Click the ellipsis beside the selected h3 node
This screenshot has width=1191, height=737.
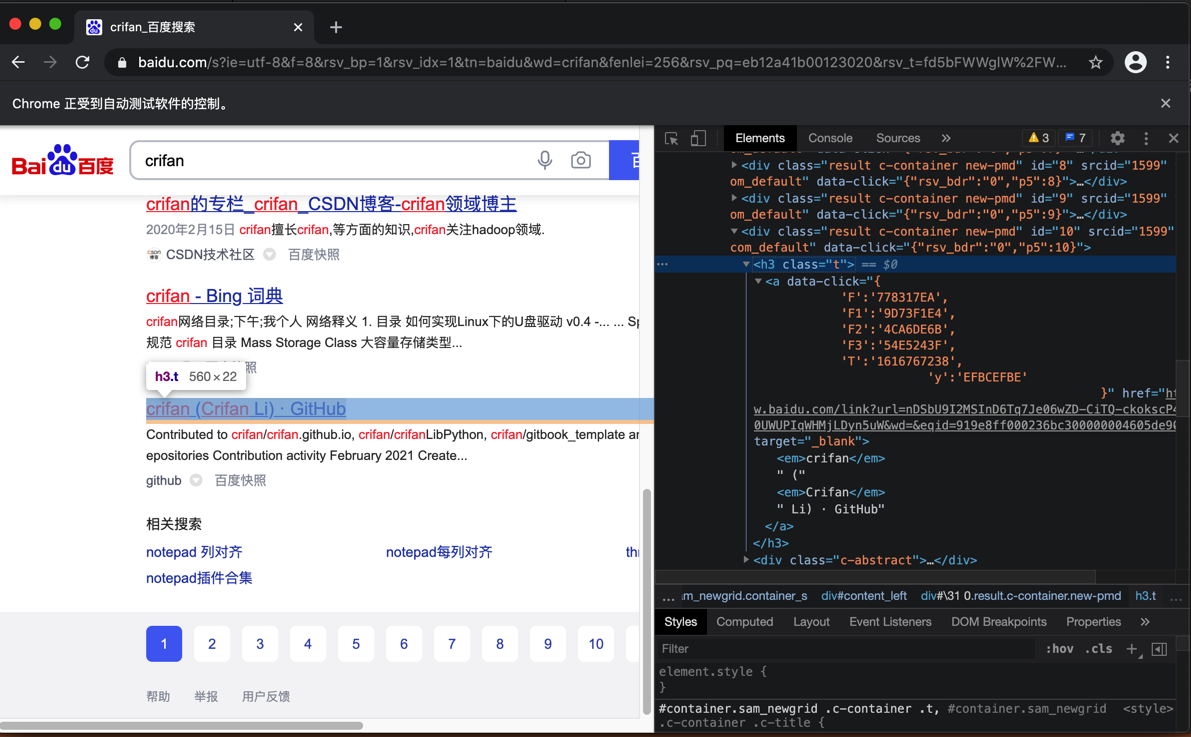tap(662, 264)
